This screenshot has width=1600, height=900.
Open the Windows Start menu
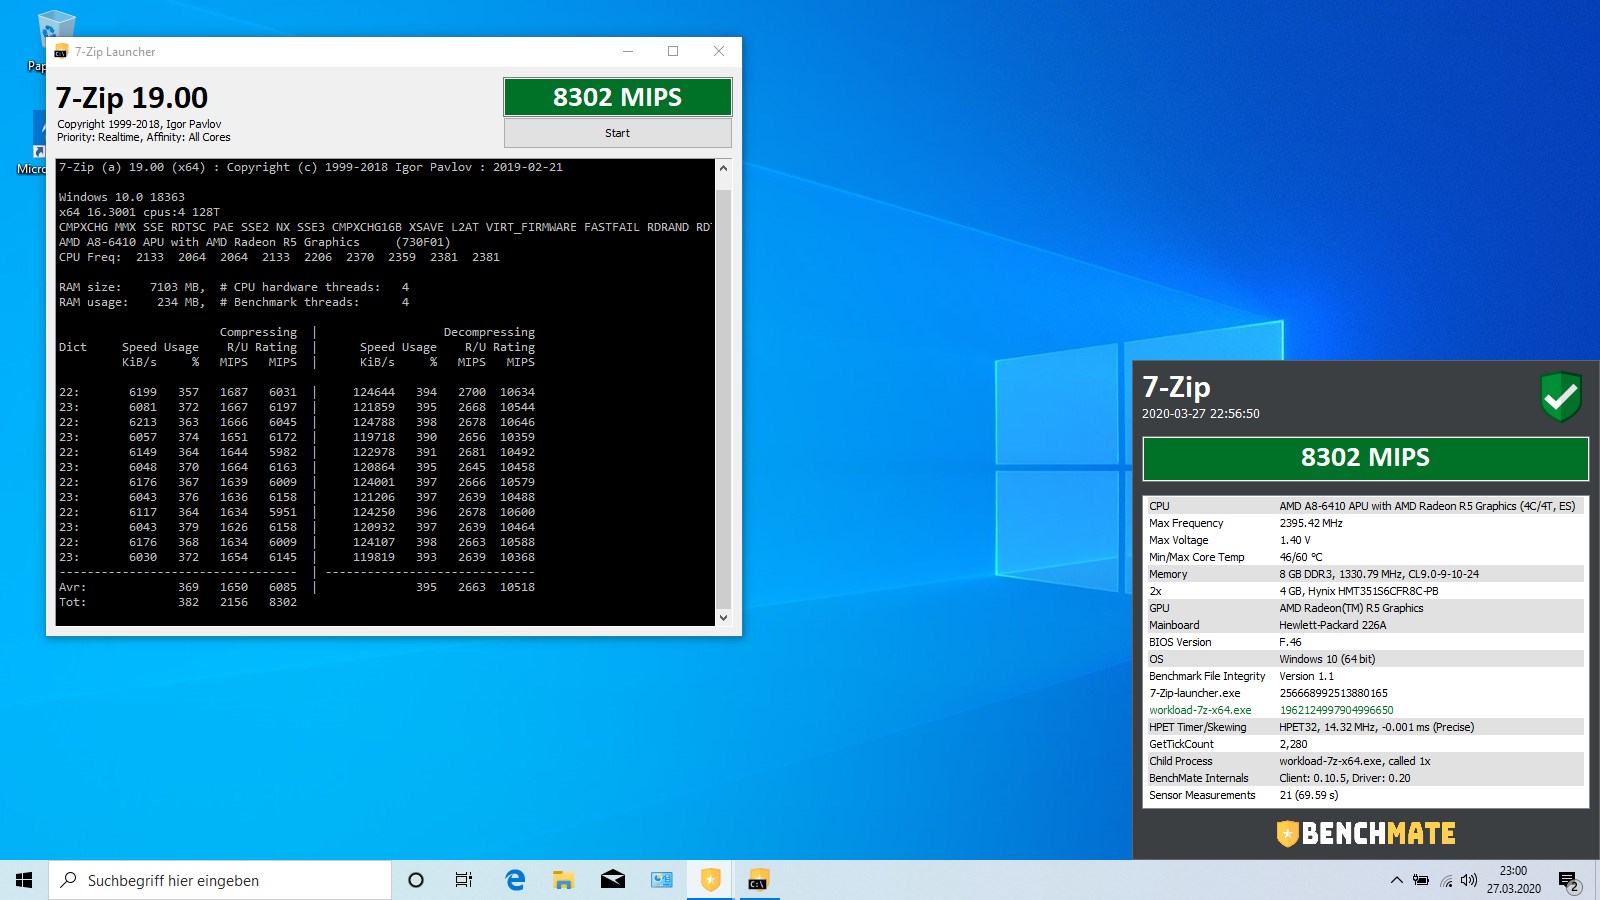pos(24,880)
